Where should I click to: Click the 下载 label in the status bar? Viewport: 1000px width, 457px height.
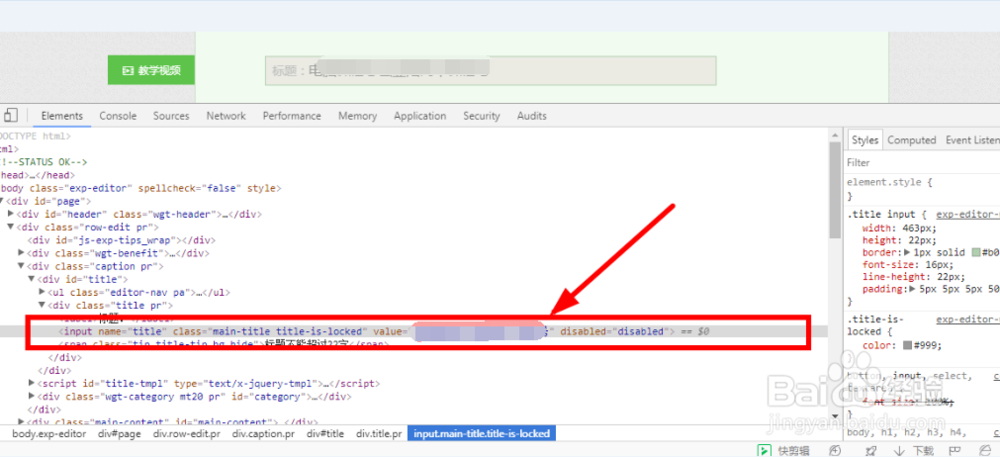point(922,451)
